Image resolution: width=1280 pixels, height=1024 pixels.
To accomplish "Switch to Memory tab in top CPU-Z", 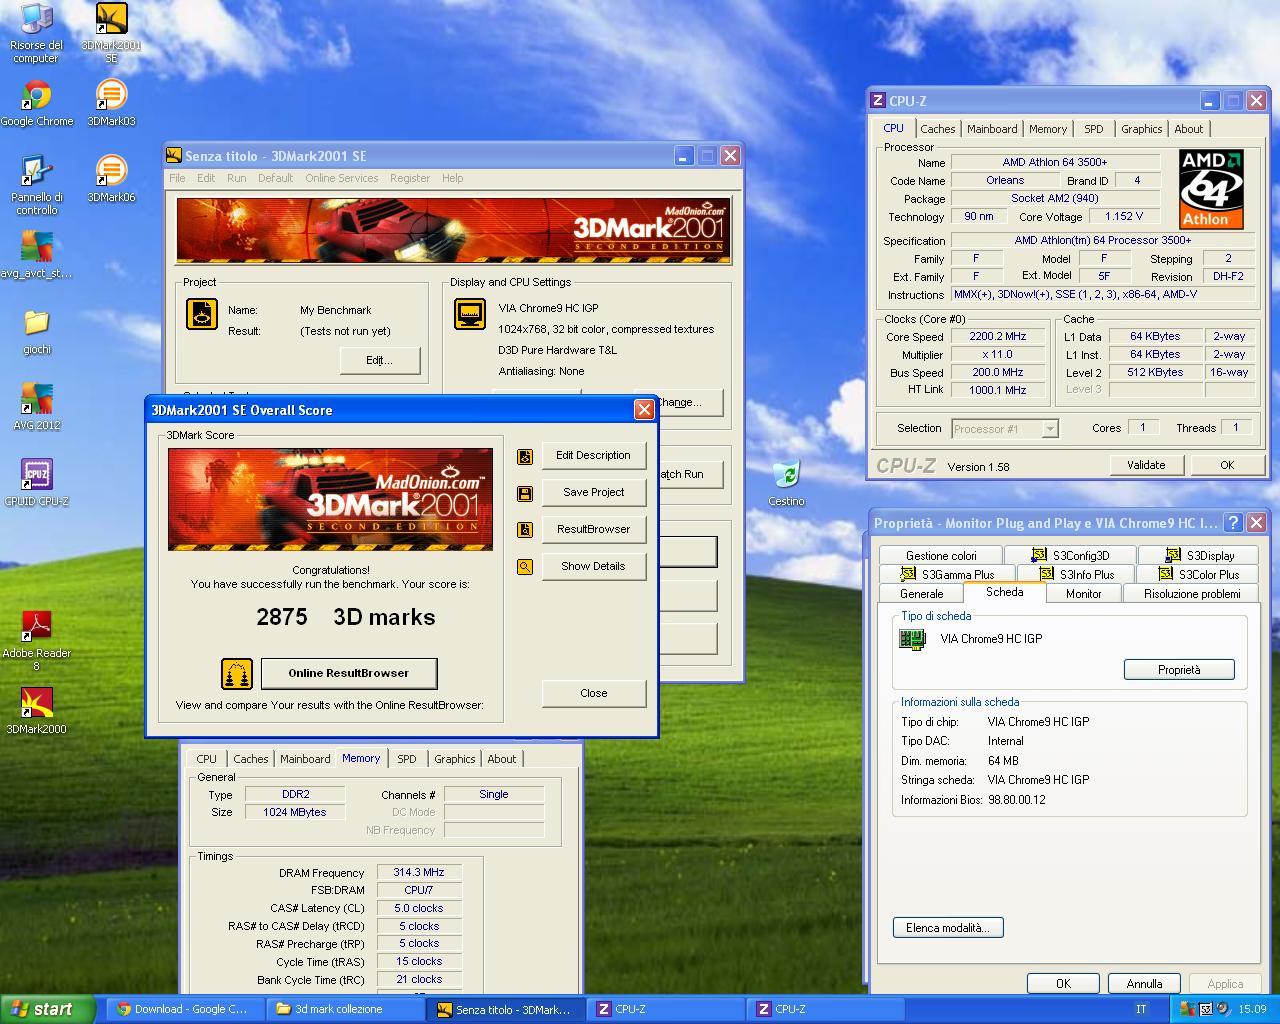I will pyautogui.click(x=1047, y=129).
